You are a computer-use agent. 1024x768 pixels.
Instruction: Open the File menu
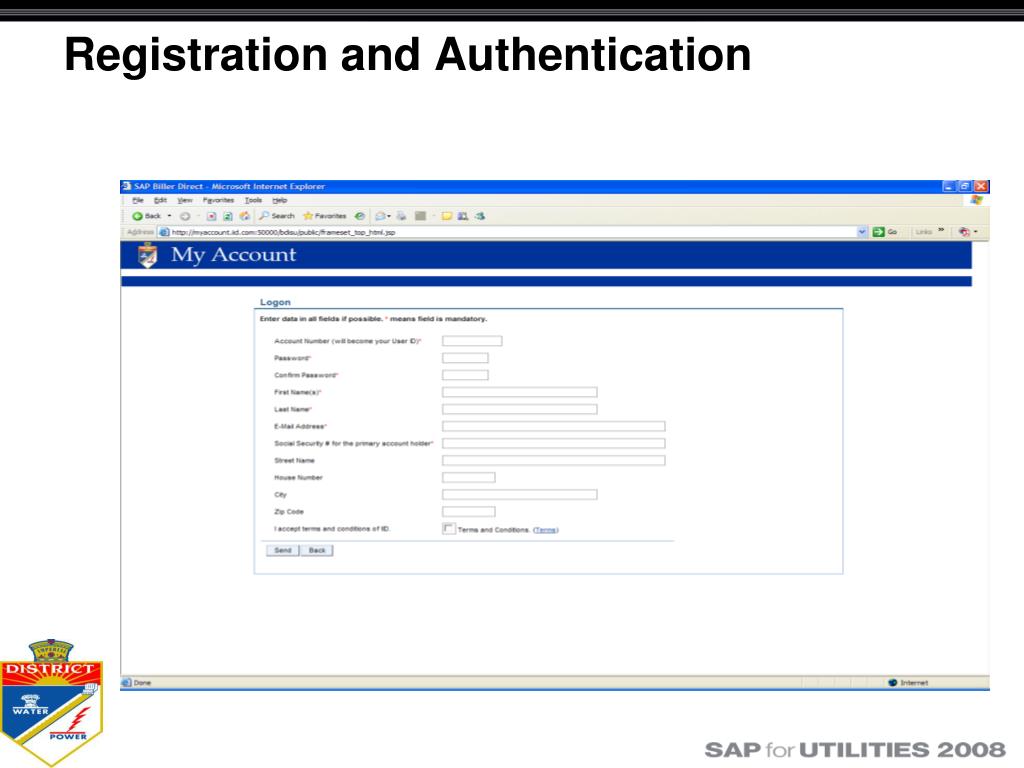click(138, 200)
